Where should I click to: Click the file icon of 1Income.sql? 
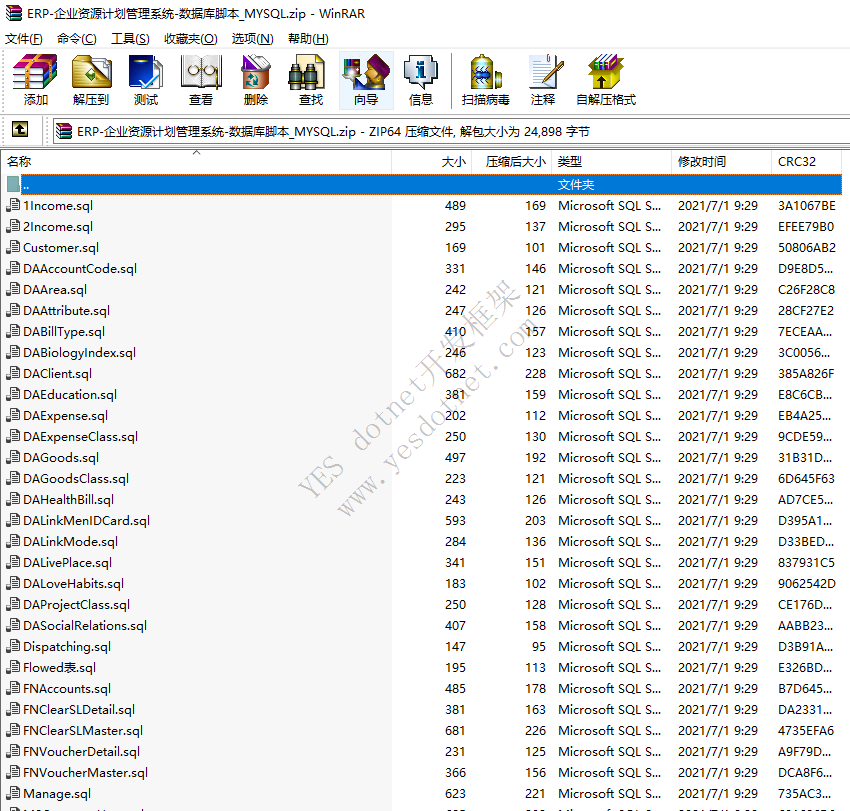pos(12,205)
